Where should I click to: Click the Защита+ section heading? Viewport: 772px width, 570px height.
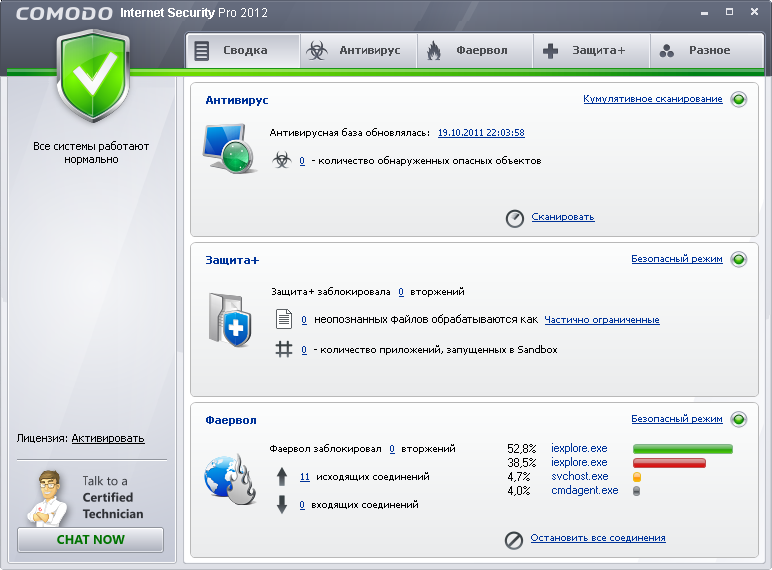[232, 260]
